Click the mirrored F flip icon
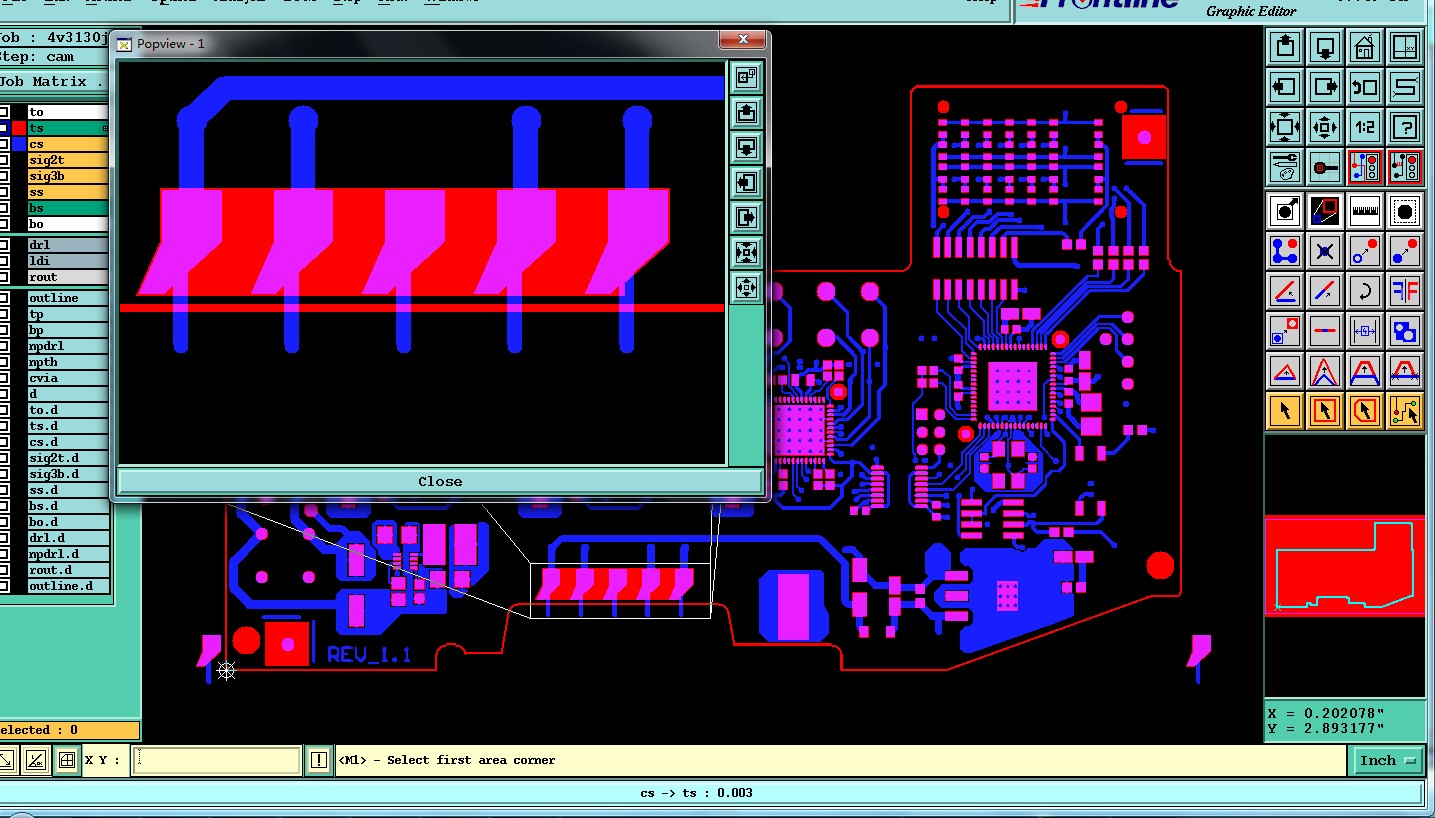Image resolution: width=1435 pixels, height=818 pixels. [1405, 291]
